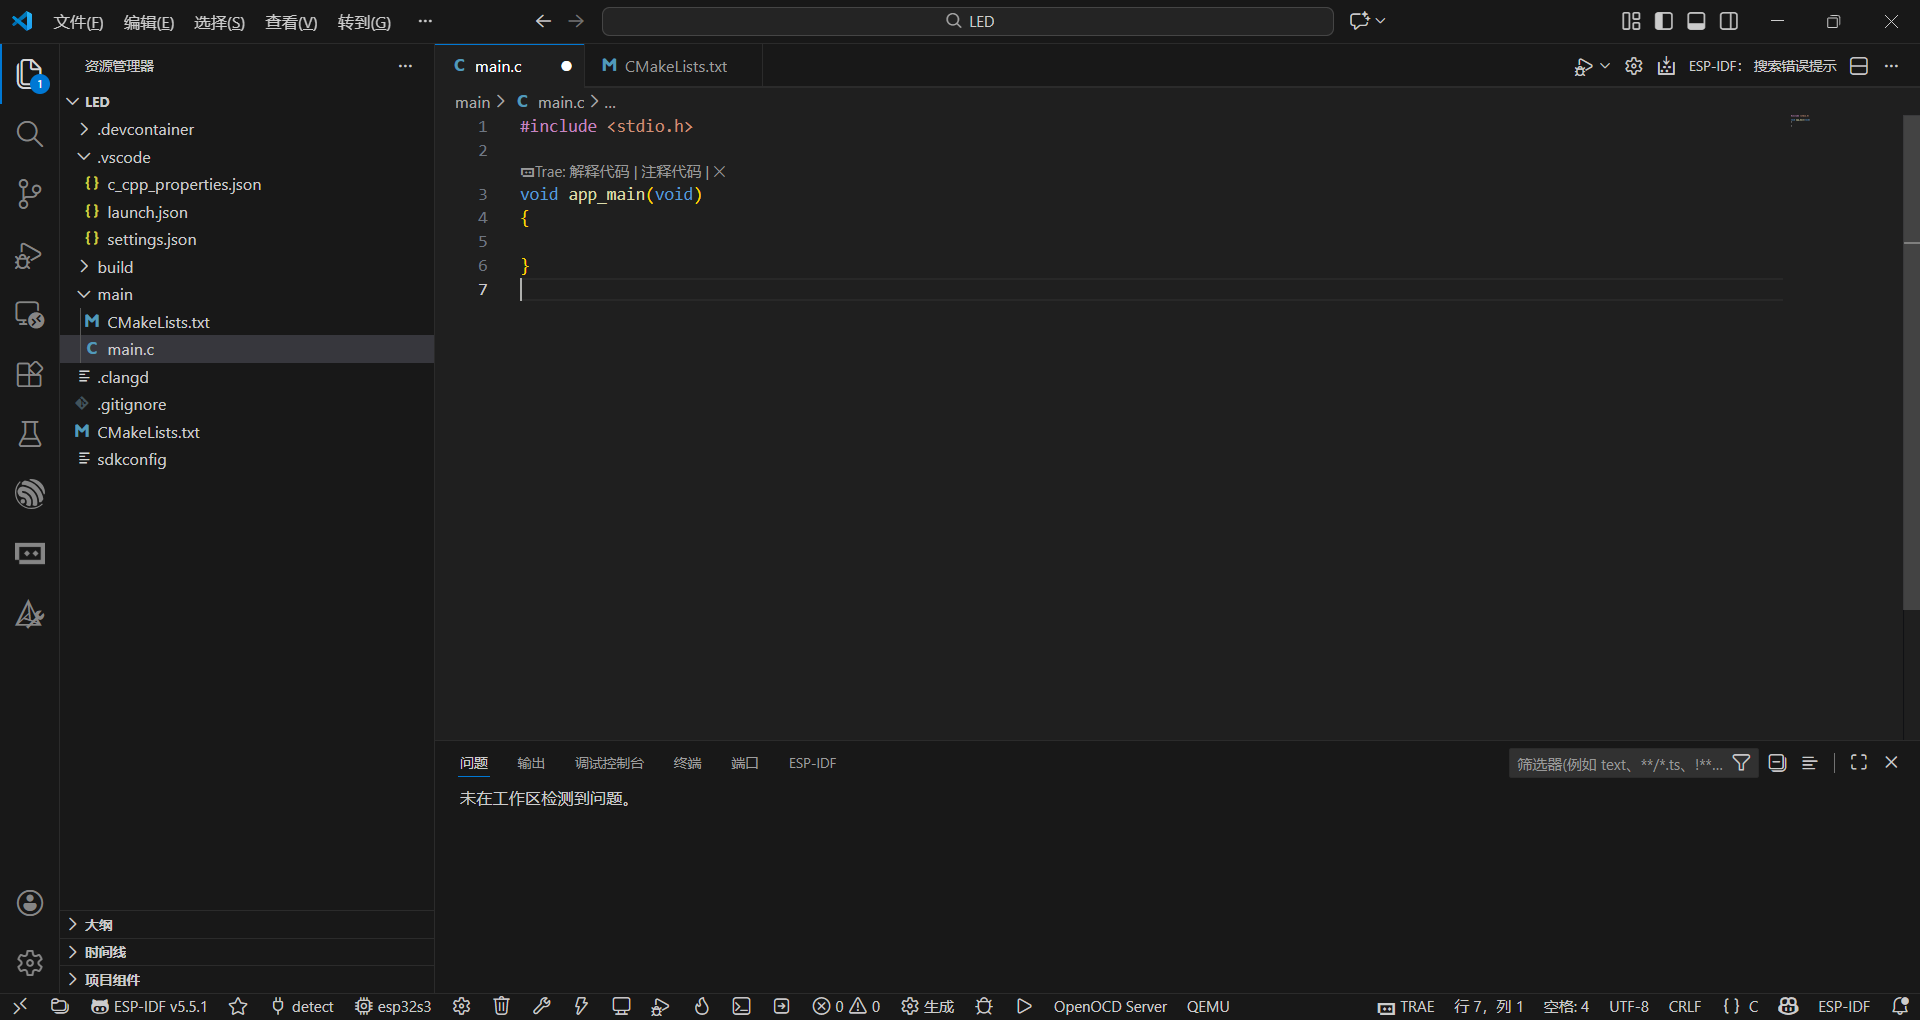The image size is (1920, 1020).
Task: Switch to the 终端 terminal panel tab
Action: 687,763
